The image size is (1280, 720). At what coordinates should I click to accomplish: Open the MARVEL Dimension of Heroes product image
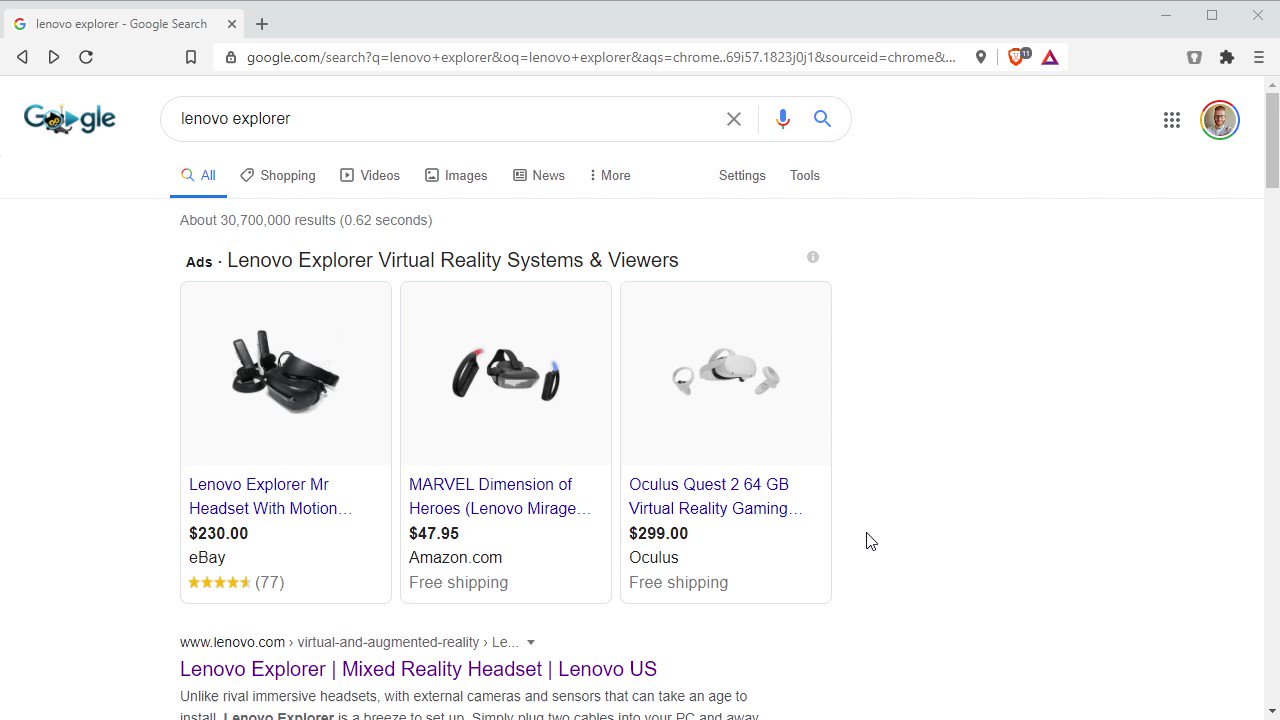pyautogui.click(x=506, y=374)
